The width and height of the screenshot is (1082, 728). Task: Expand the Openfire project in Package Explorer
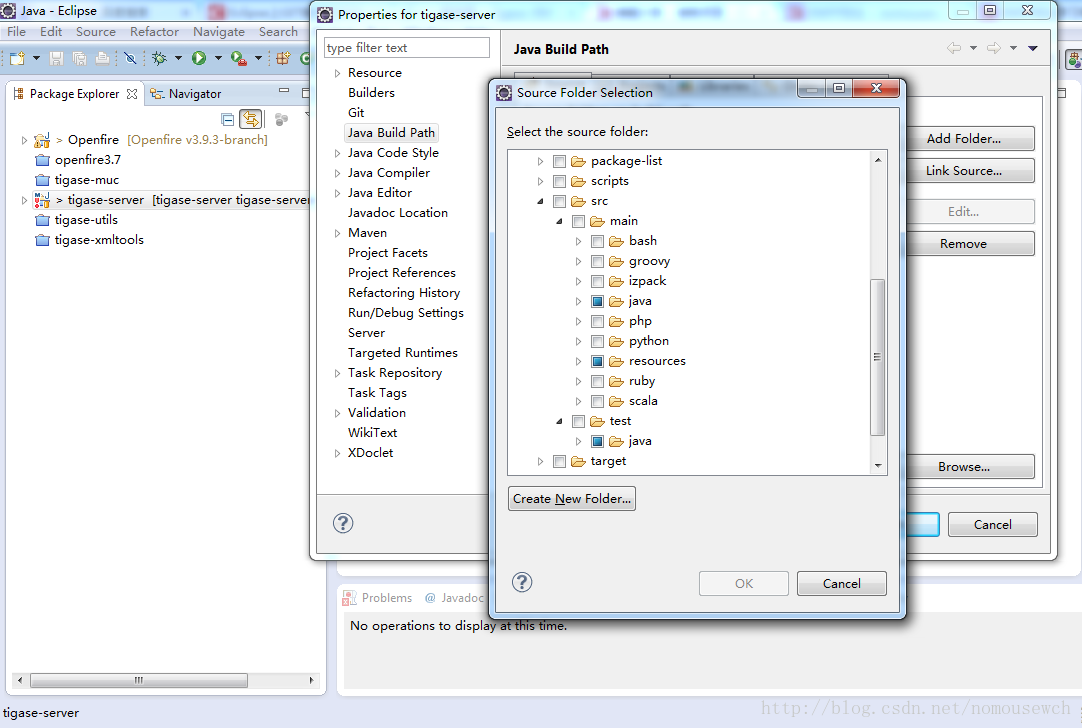[x=24, y=140]
